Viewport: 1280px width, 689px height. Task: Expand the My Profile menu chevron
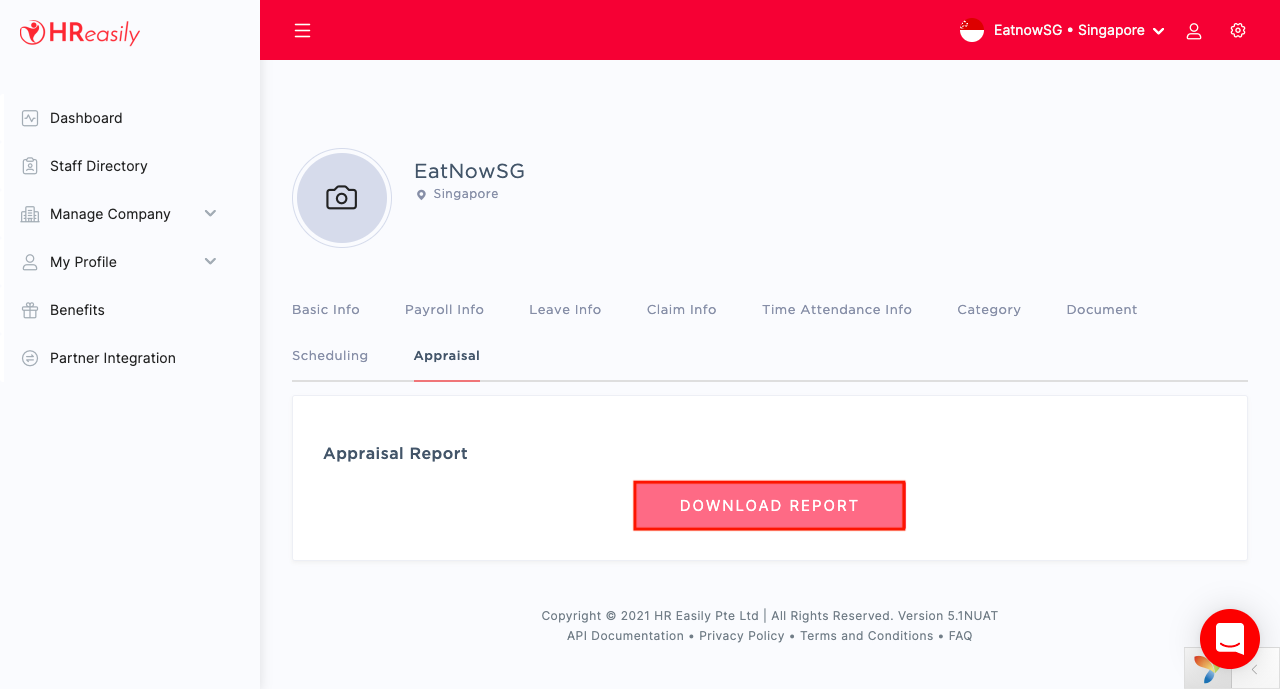click(210, 261)
